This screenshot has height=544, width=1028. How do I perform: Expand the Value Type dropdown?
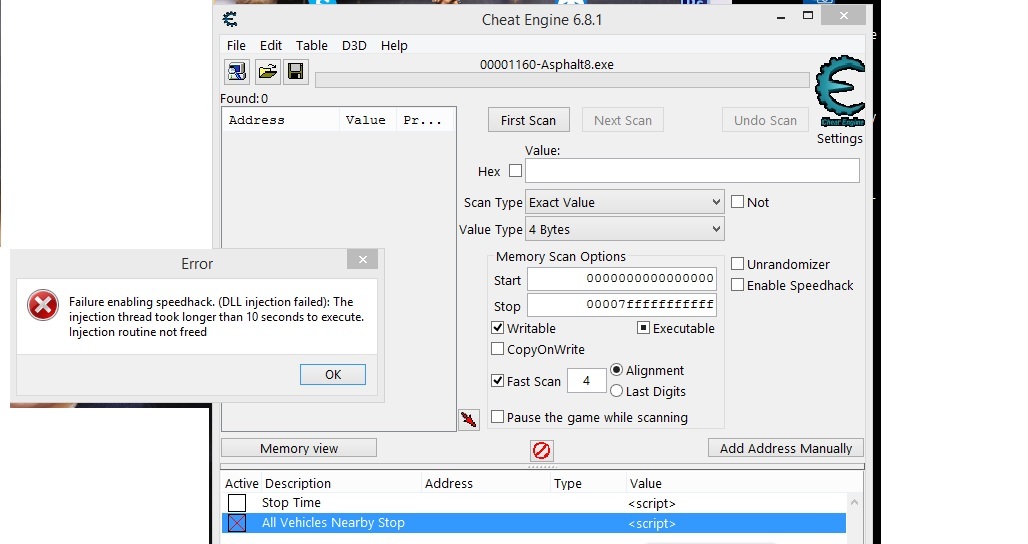[x=625, y=229]
